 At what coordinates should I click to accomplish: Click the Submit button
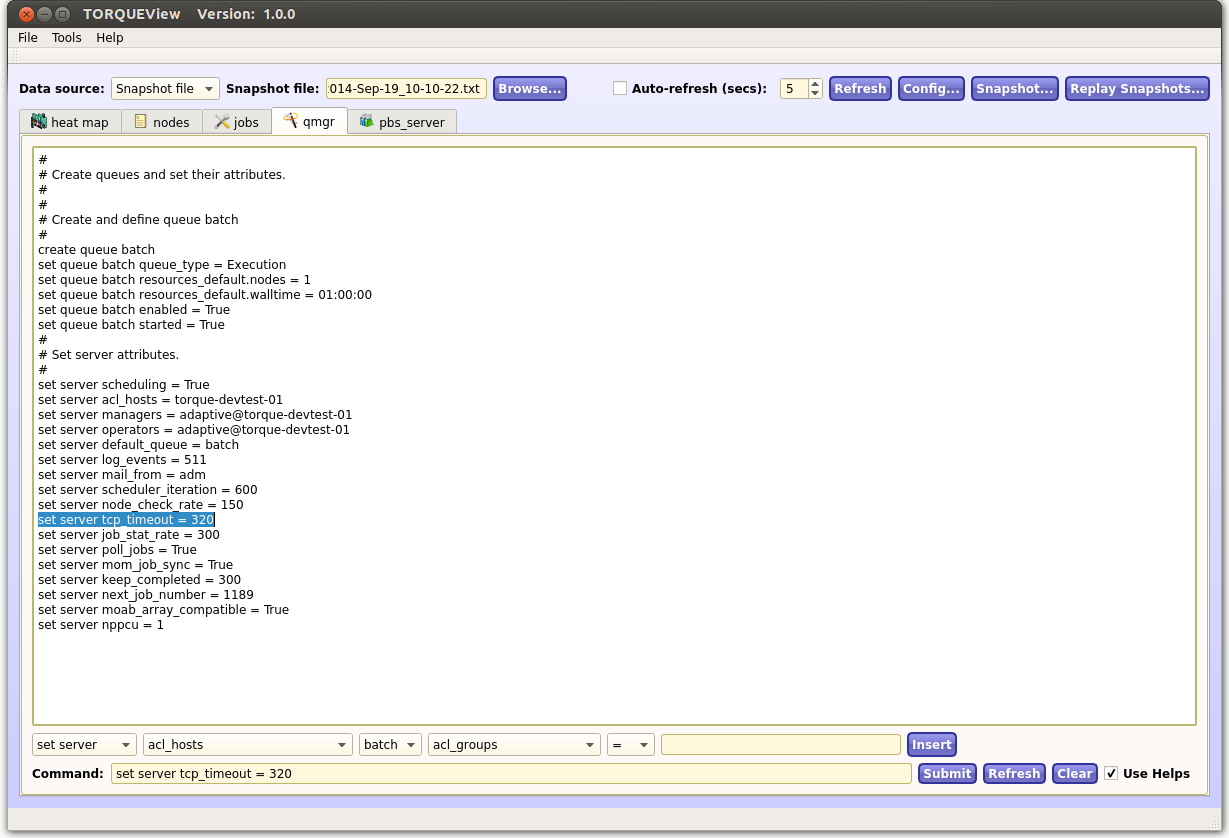tap(947, 774)
